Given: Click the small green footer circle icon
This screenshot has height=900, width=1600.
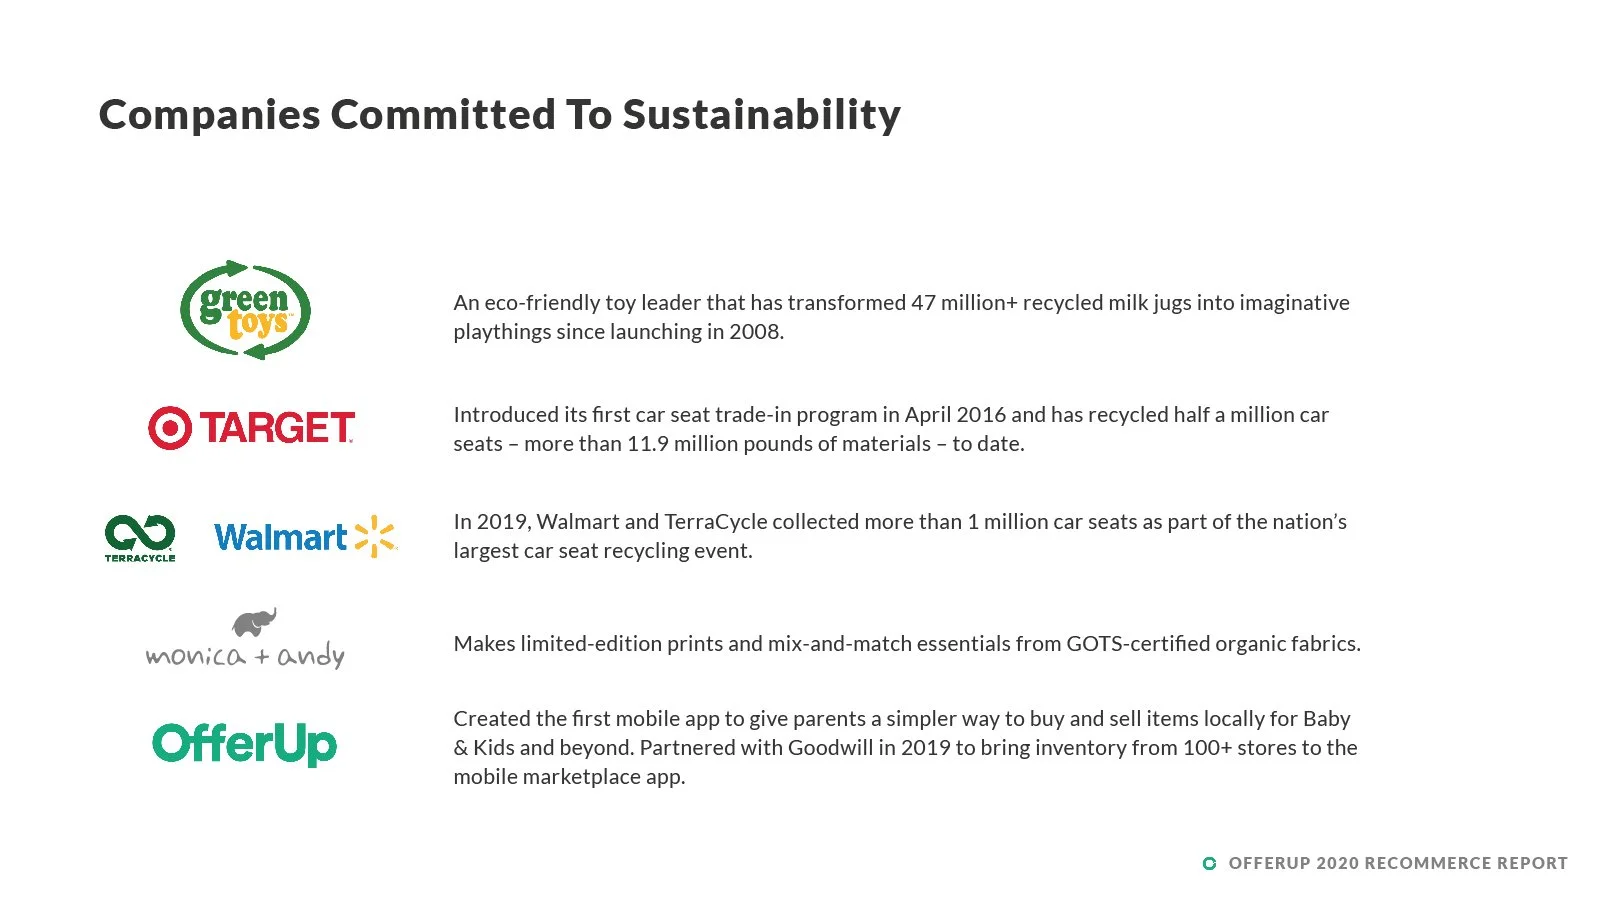Looking at the screenshot, I should click(1209, 863).
